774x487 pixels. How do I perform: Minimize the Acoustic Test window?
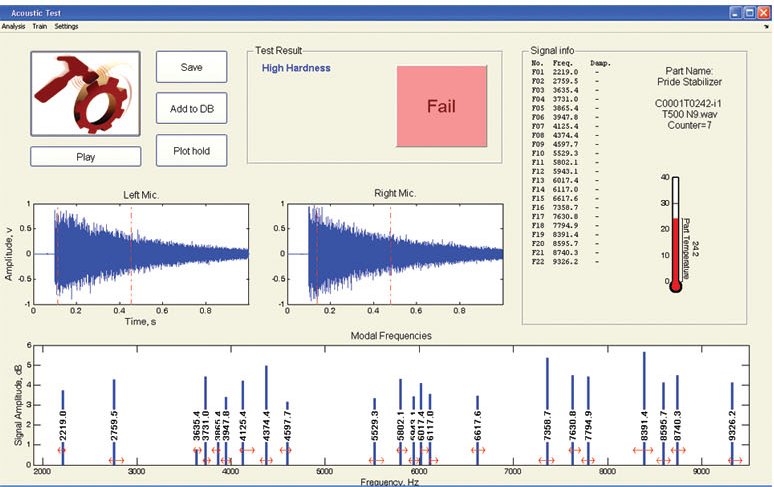[736, 13]
